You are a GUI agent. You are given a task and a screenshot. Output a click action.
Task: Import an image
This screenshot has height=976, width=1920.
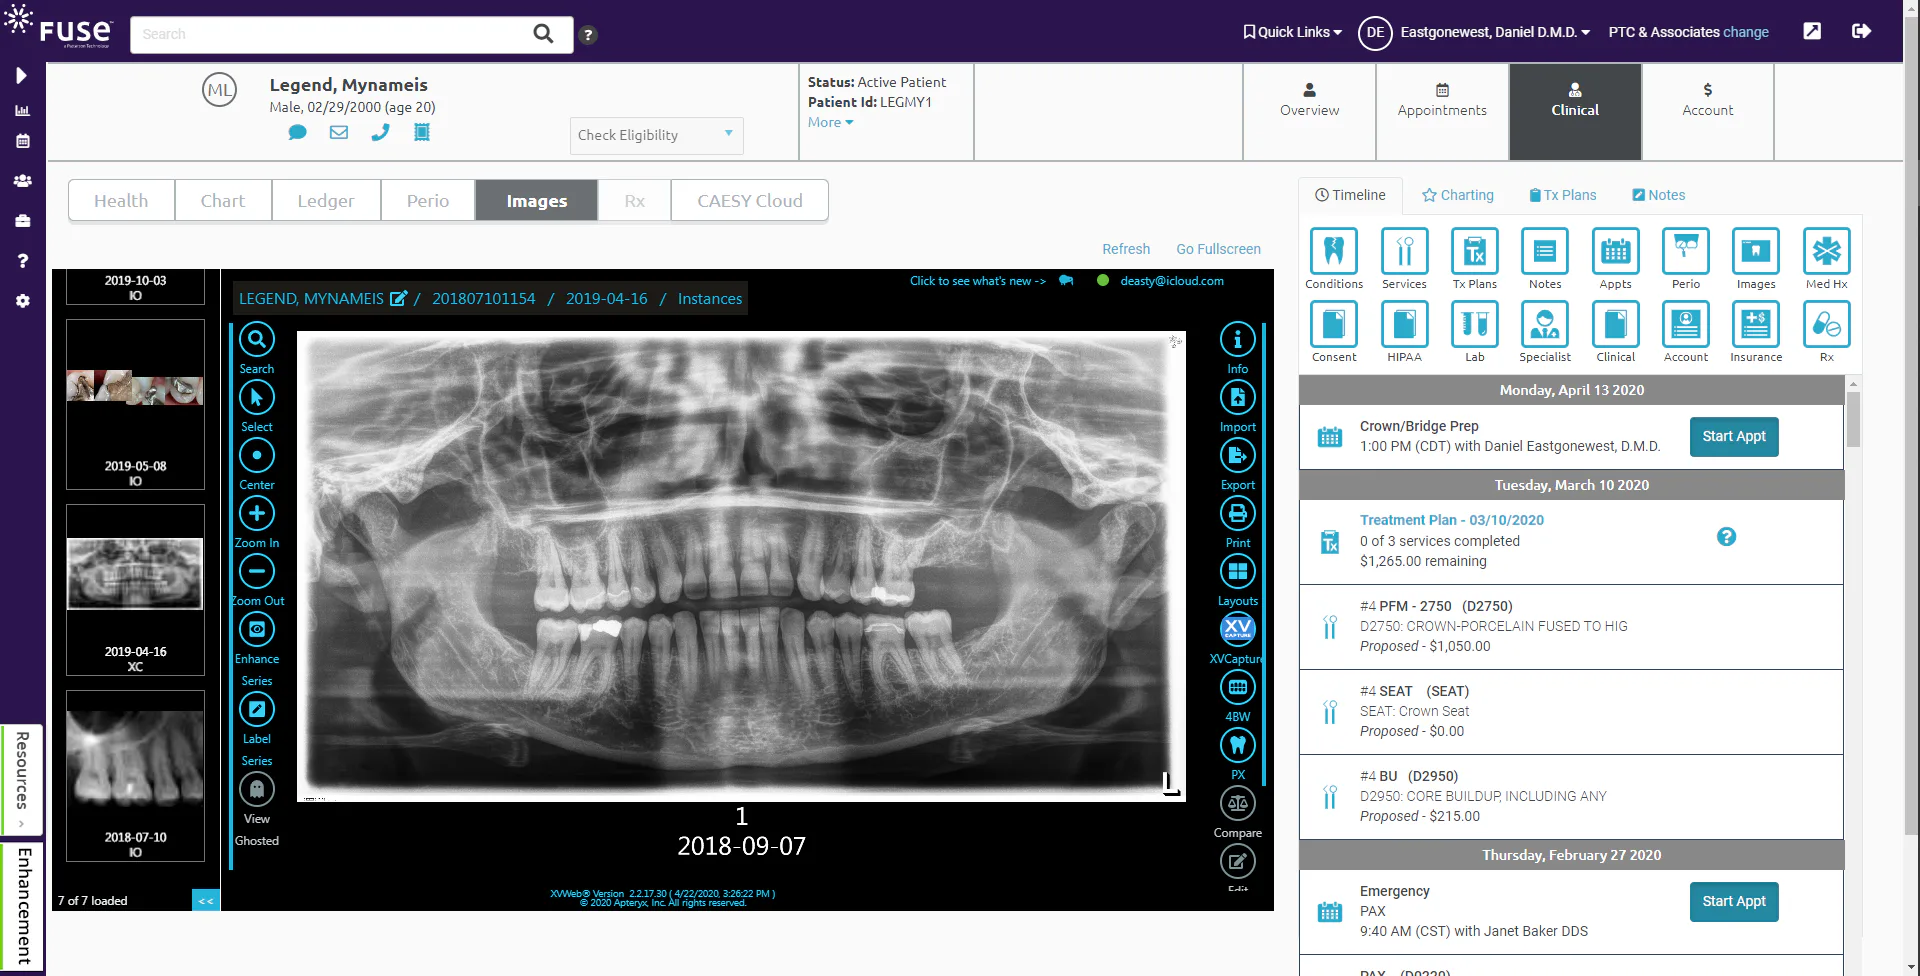1238,398
